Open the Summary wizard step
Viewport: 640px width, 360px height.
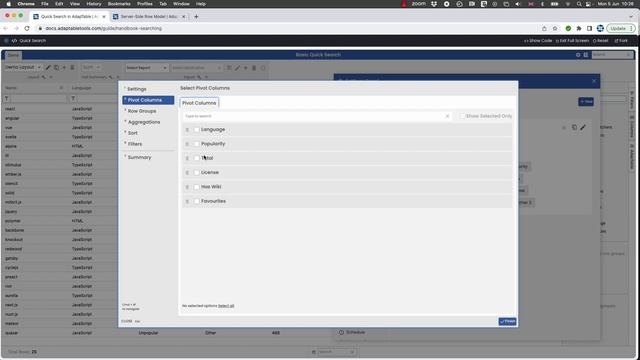148,157
